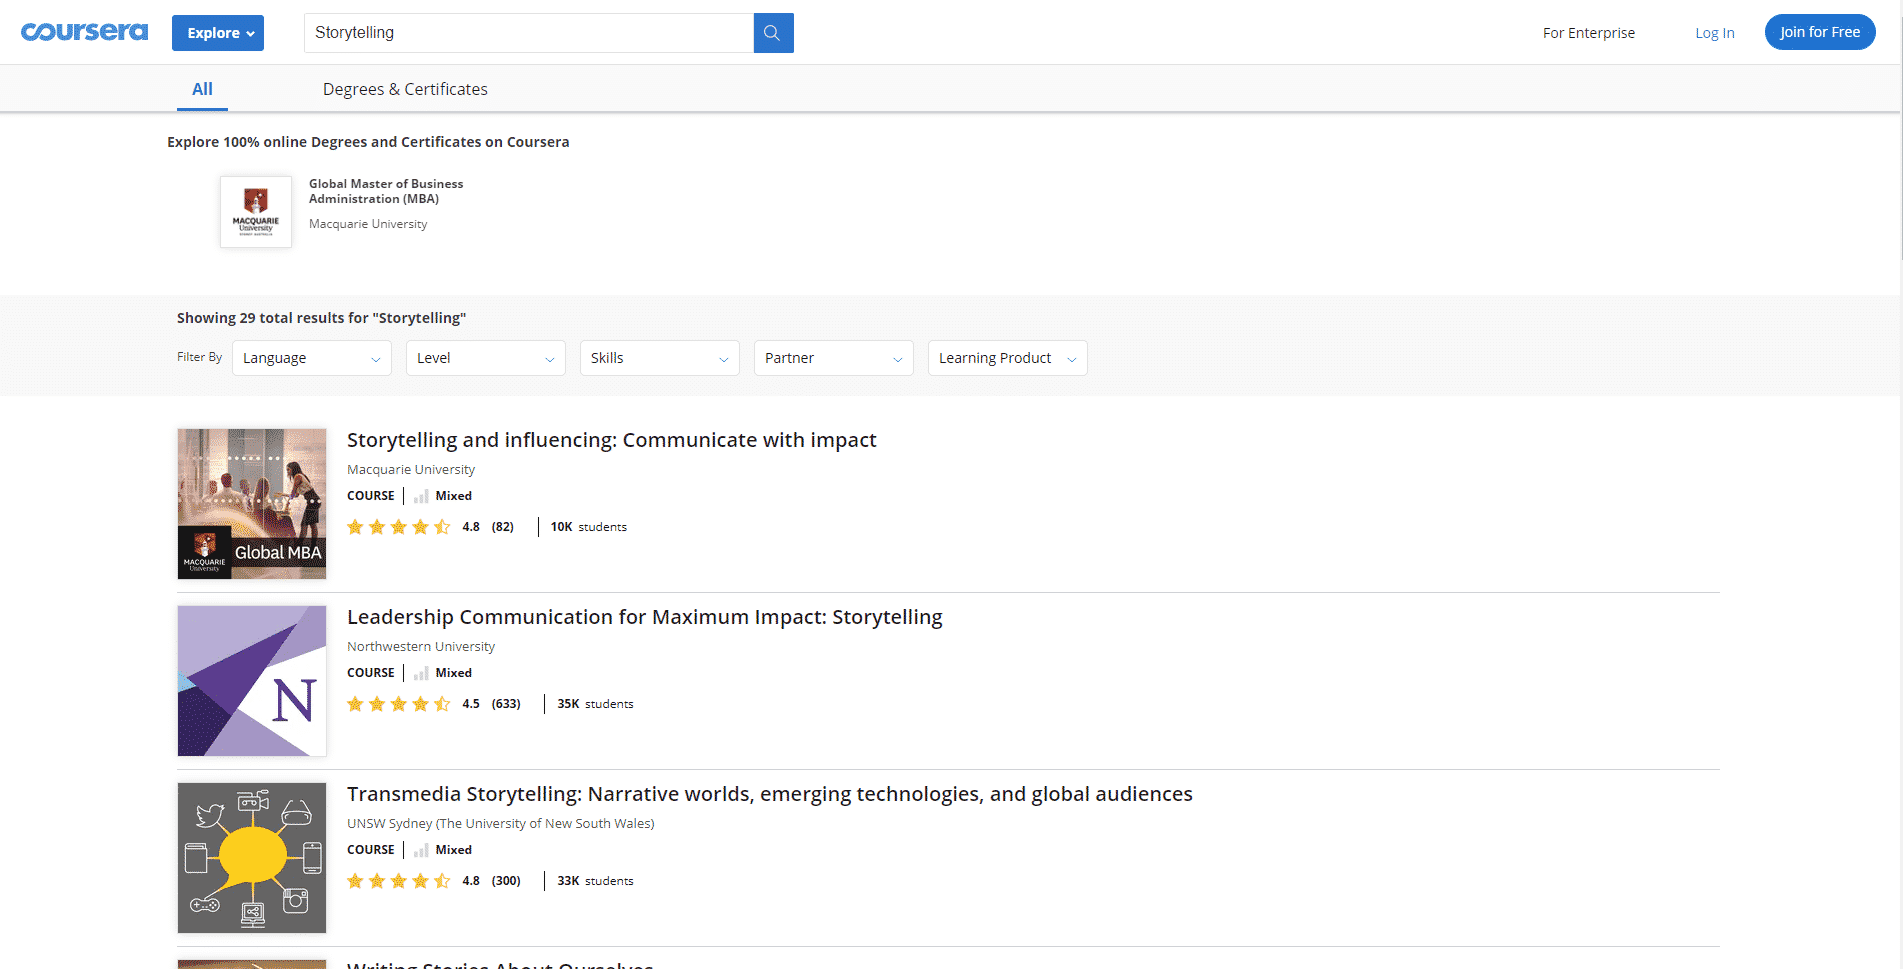1903x969 pixels.
Task: Click the Coursera logo
Action: [85, 32]
